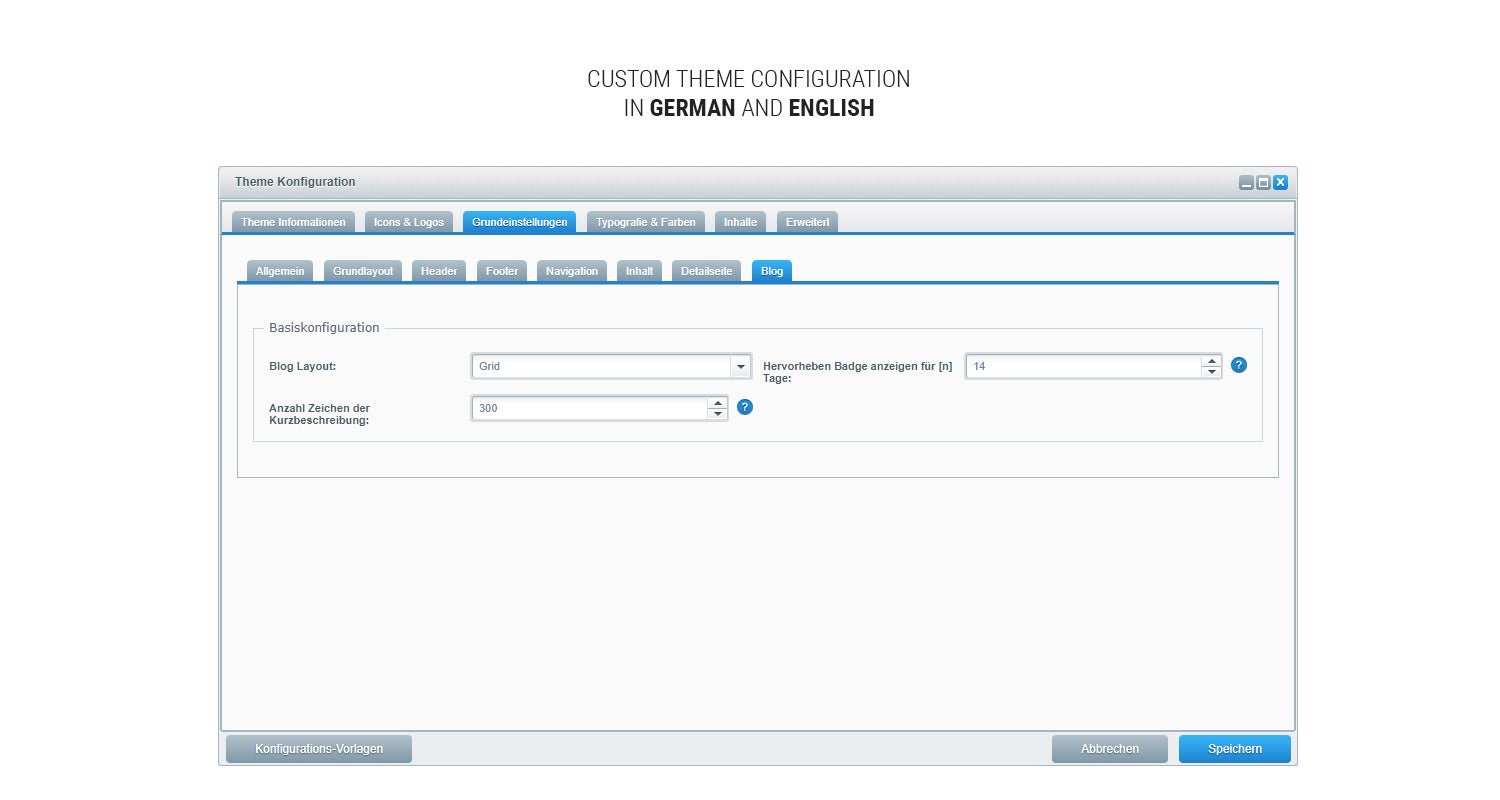Open help for Hervorheben Badge Tage field
Viewport: 1500px width, 800px height.
point(1239,365)
